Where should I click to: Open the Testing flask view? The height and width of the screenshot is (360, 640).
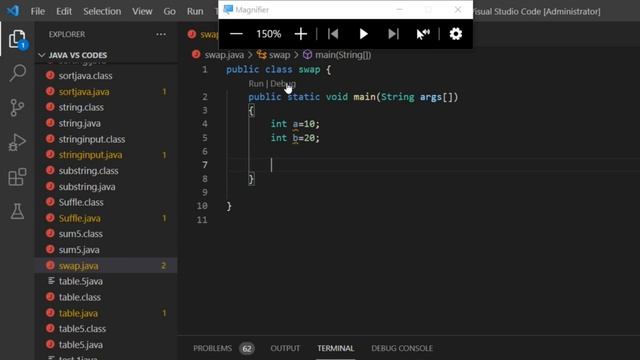click(17, 211)
